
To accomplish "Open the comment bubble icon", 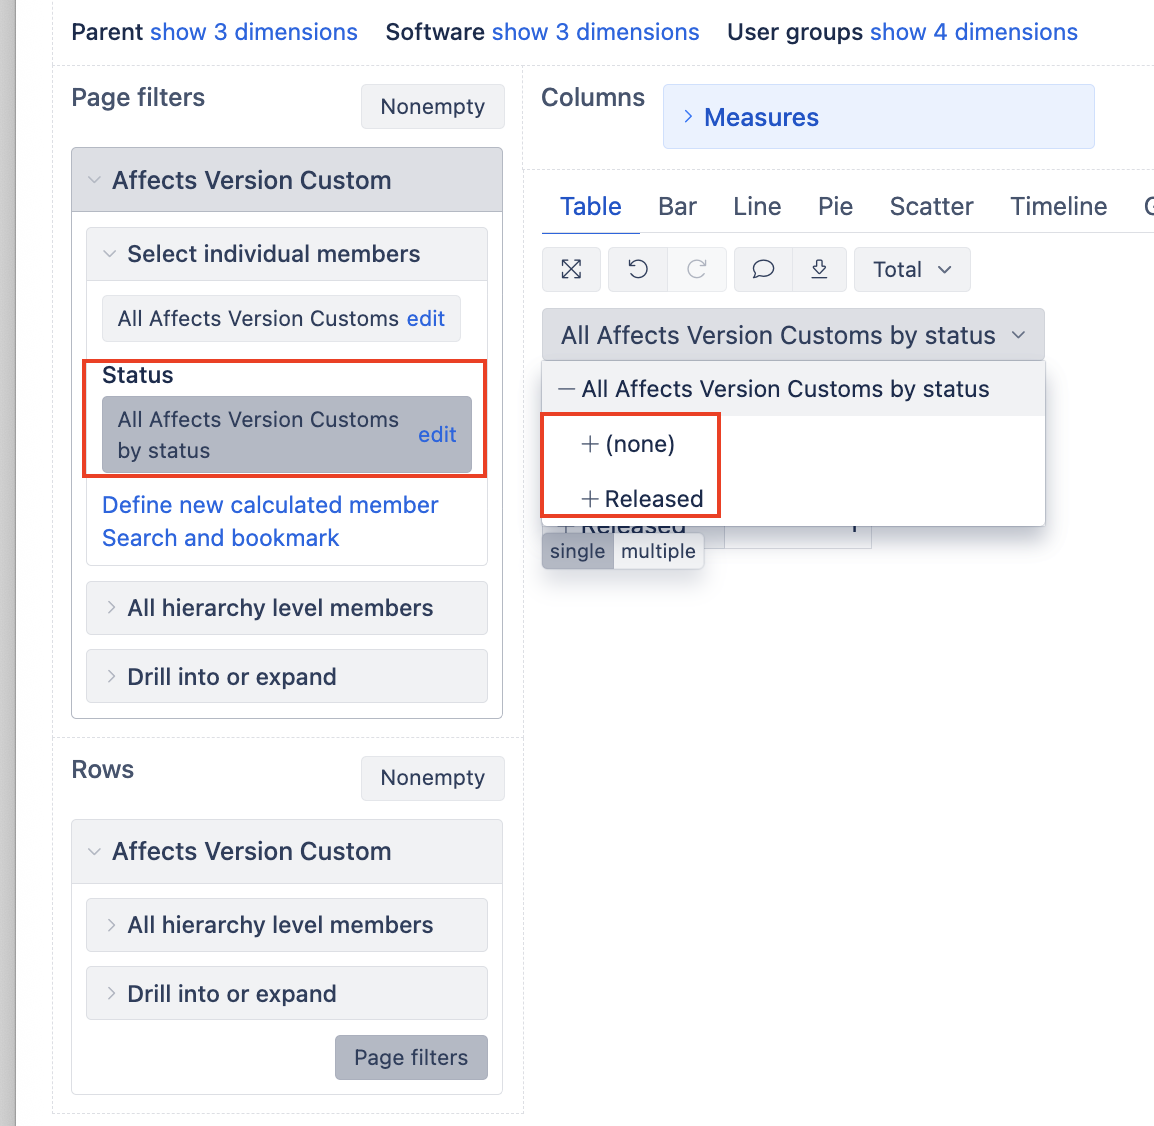I will [763, 269].
